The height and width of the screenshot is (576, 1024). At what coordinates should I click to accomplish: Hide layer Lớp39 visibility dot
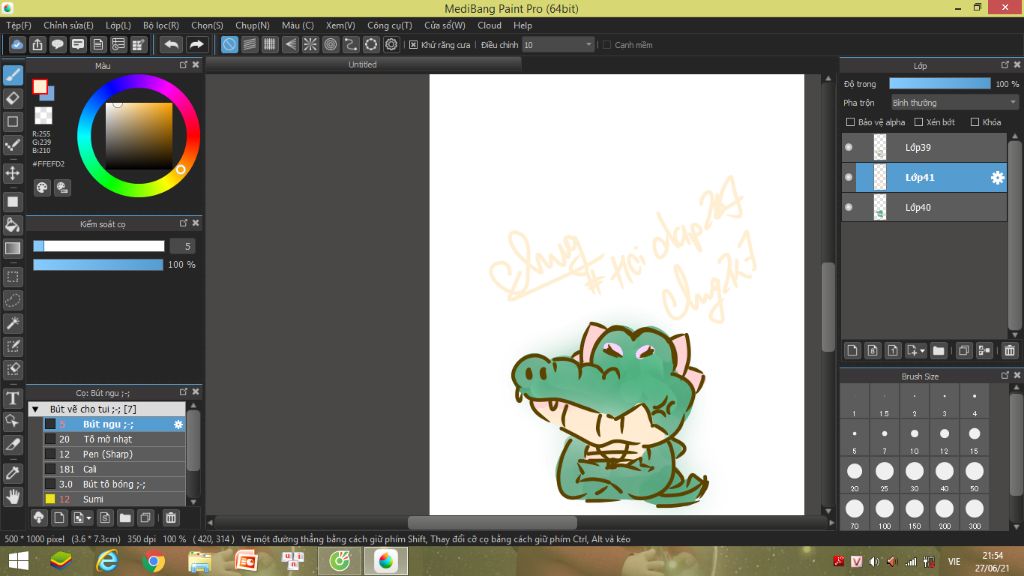(x=849, y=147)
